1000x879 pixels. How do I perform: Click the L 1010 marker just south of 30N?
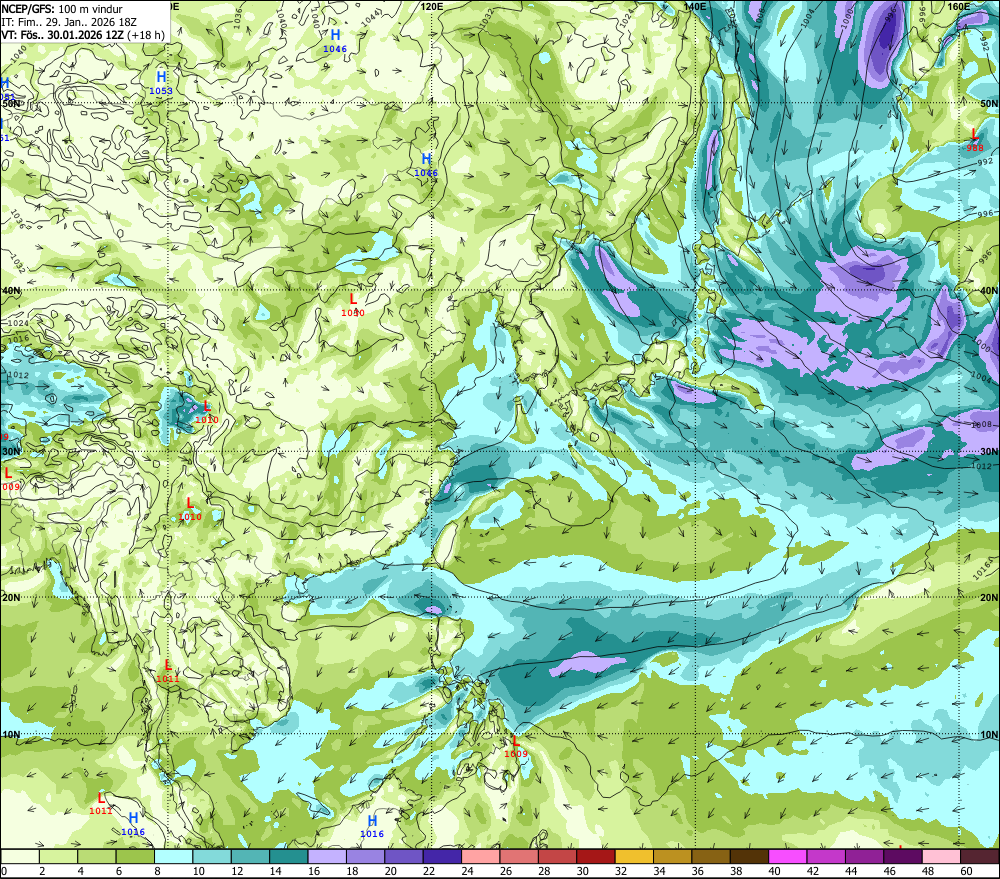point(189,509)
